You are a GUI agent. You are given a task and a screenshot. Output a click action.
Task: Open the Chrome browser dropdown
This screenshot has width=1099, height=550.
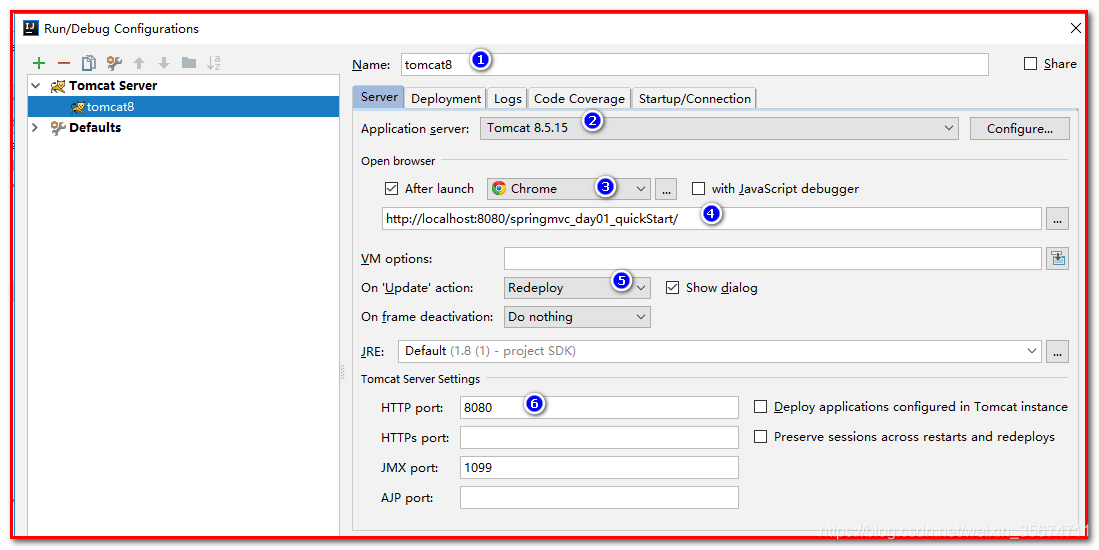[x=569, y=188]
